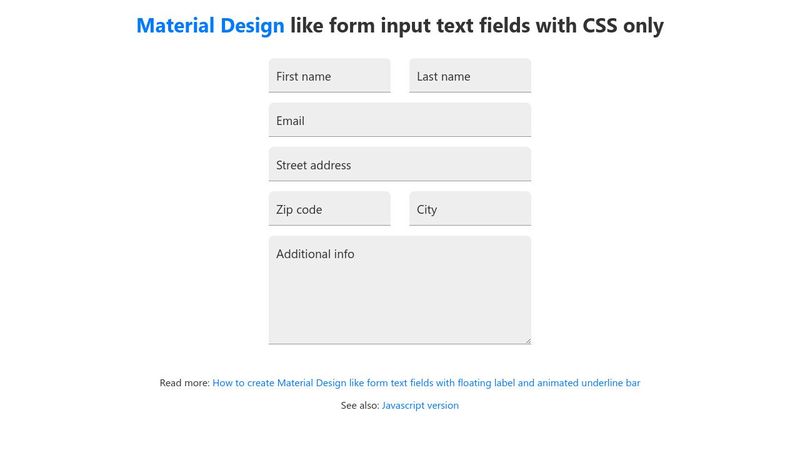Click the 'Additional info' placeholder label
800x450 pixels.
point(315,254)
